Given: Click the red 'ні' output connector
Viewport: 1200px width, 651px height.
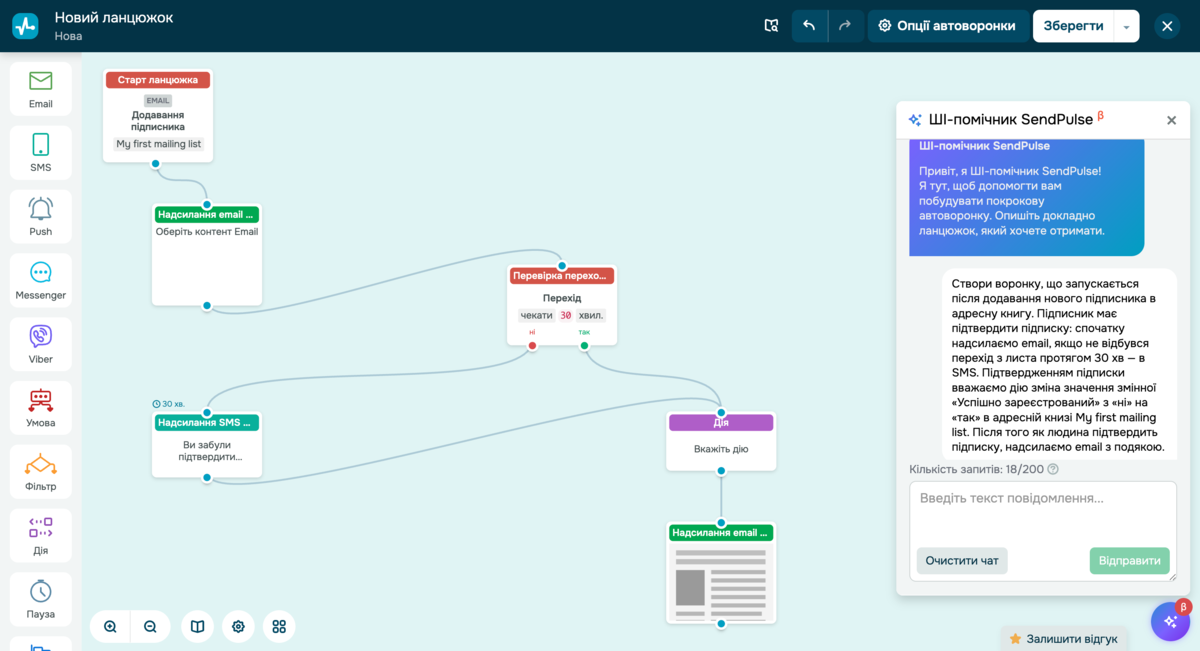Looking at the screenshot, I should (x=532, y=346).
